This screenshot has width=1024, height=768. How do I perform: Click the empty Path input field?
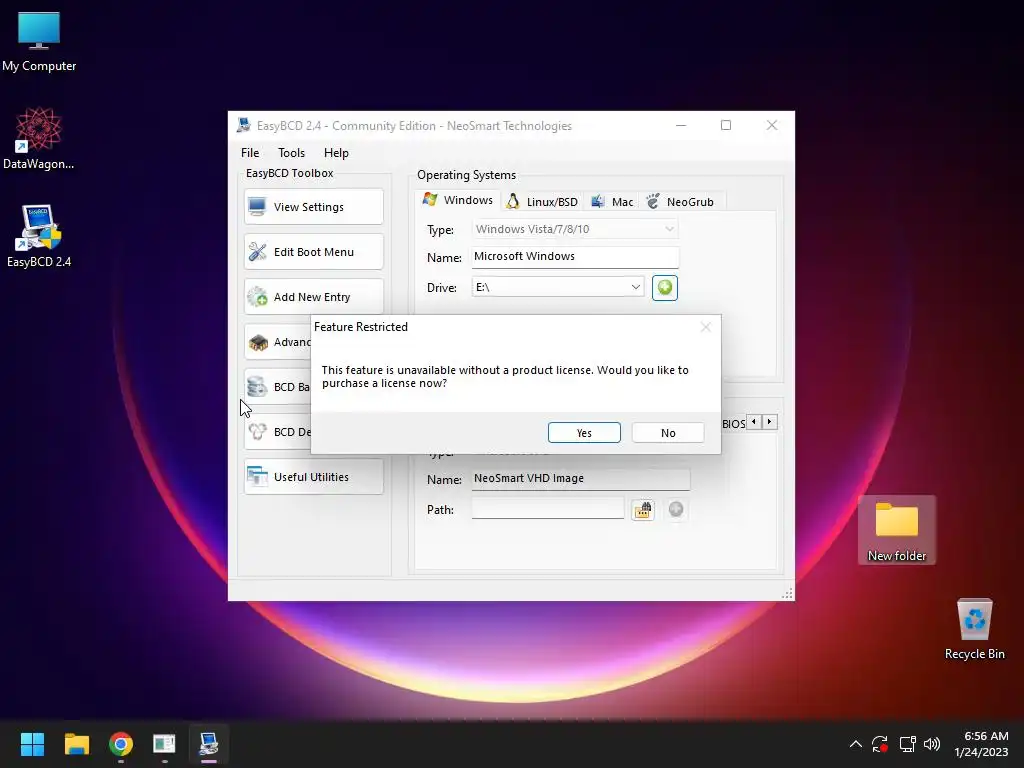(x=547, y=509)
